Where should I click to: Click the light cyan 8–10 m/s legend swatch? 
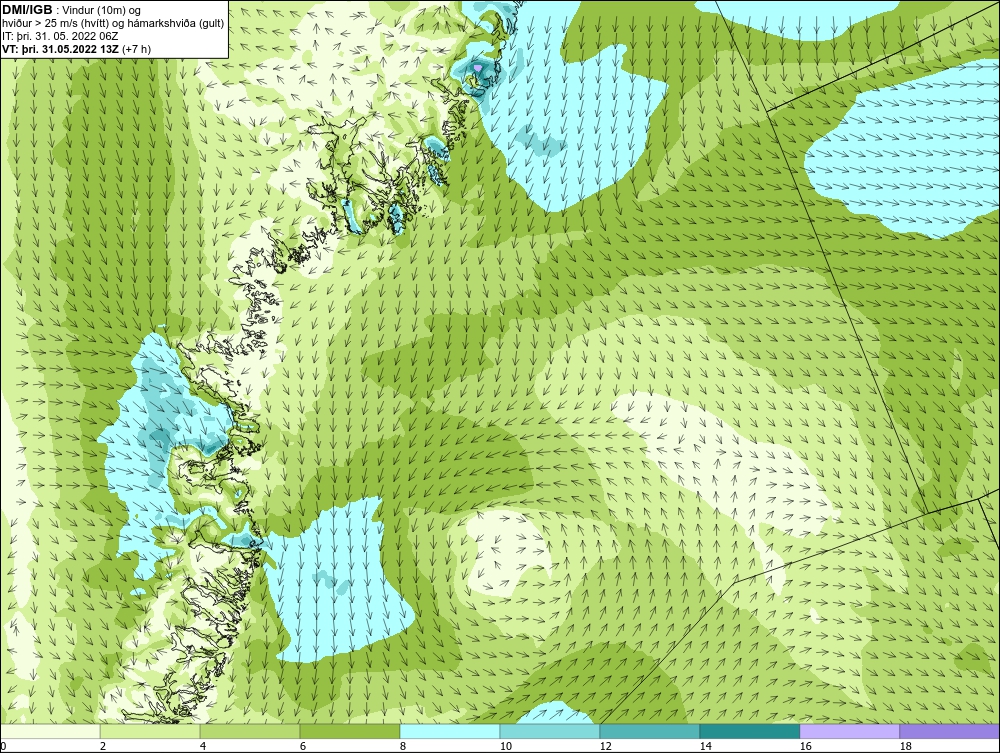coord(450,731)
